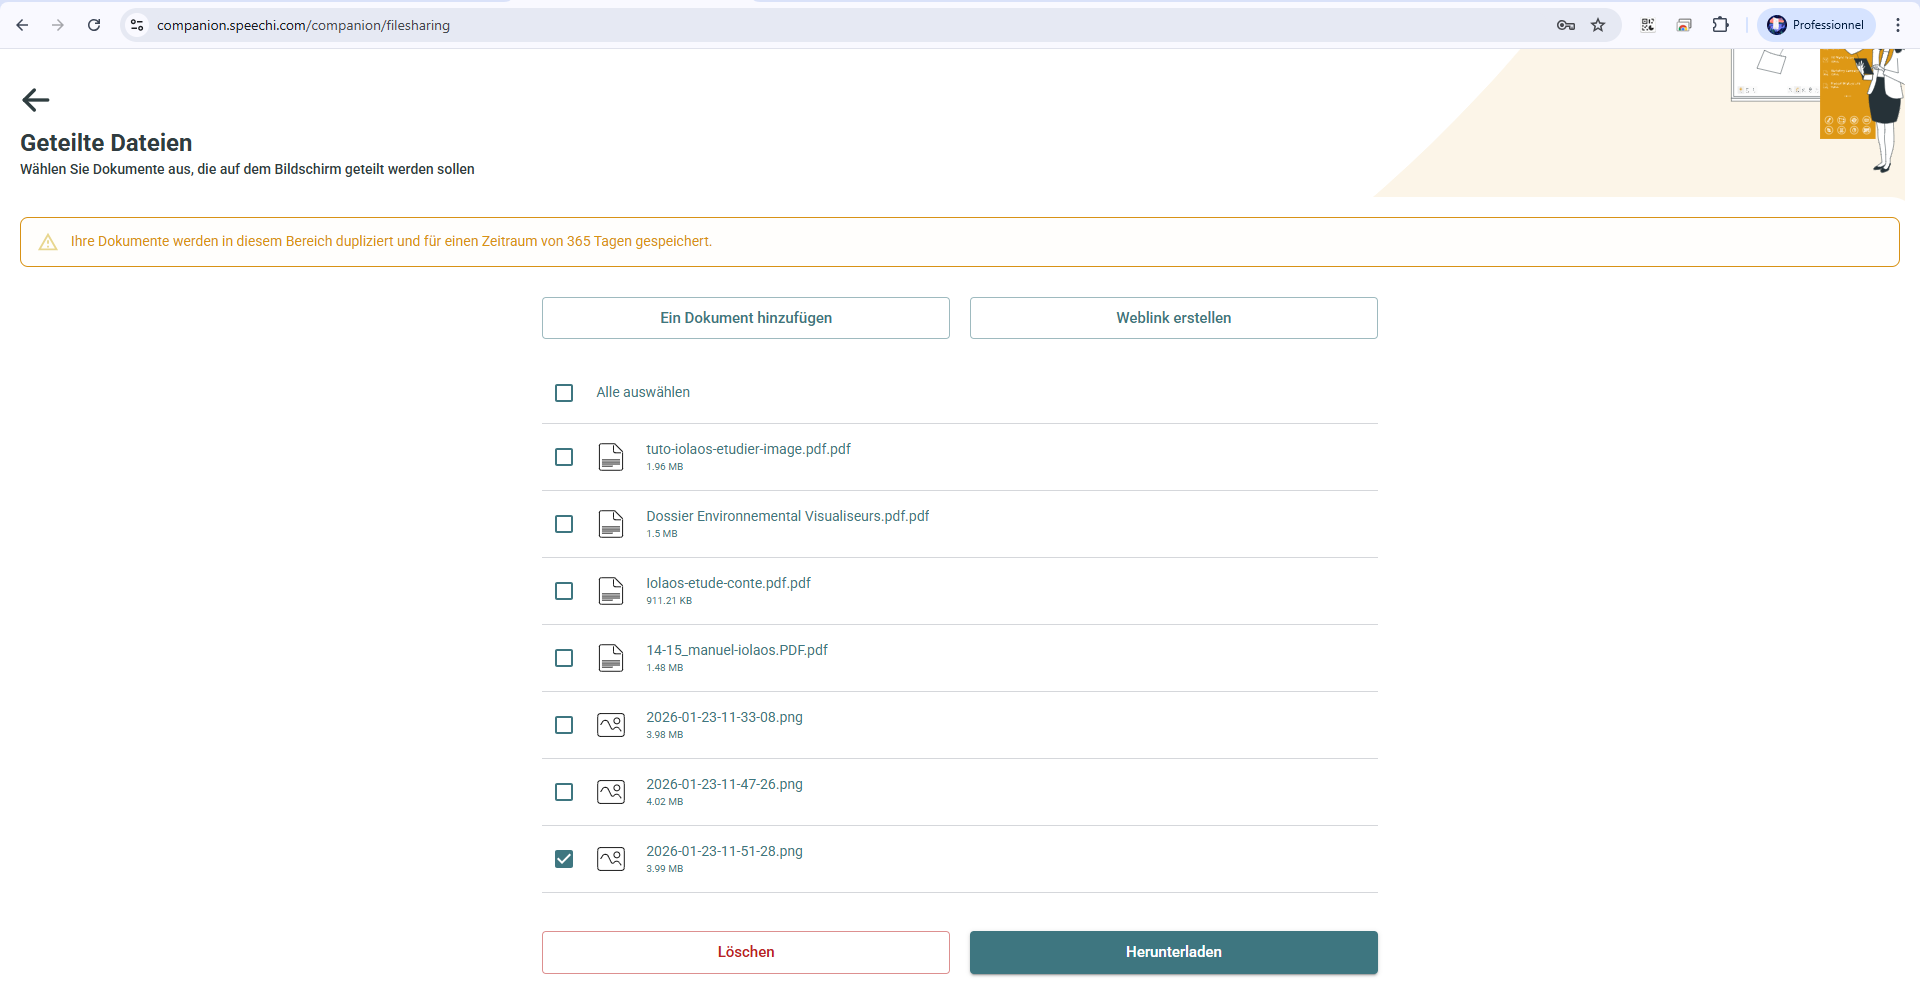Click the password key icon in address bar
The height and width of the screenshot is (994, 1920).
[1566, 25]
